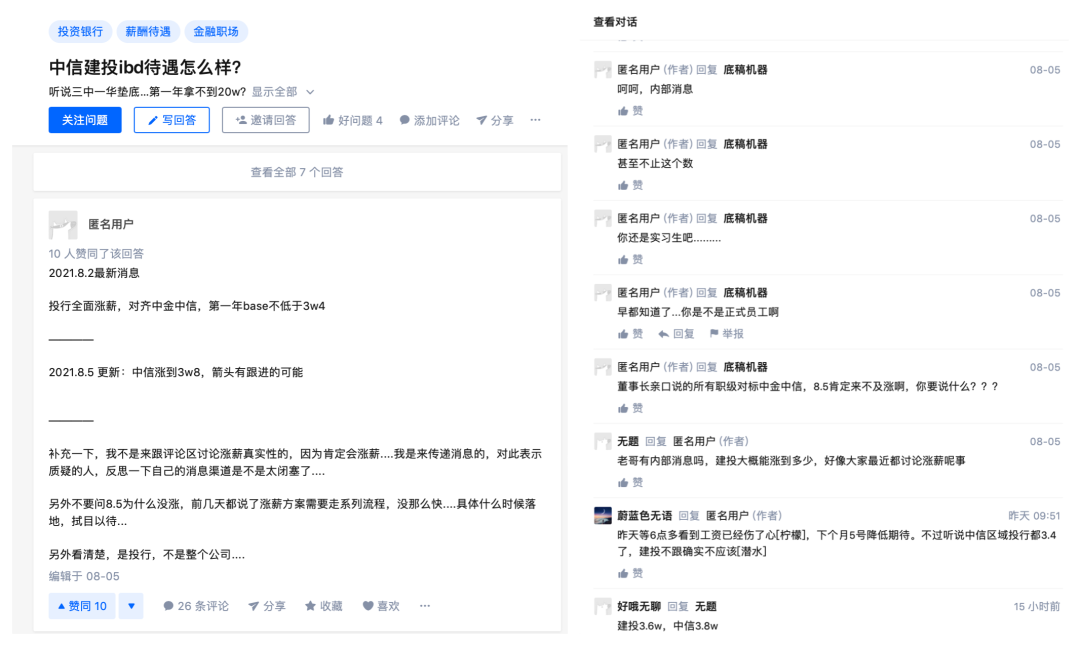Like the comment 呵呵，内部消息

click(630, 111)
